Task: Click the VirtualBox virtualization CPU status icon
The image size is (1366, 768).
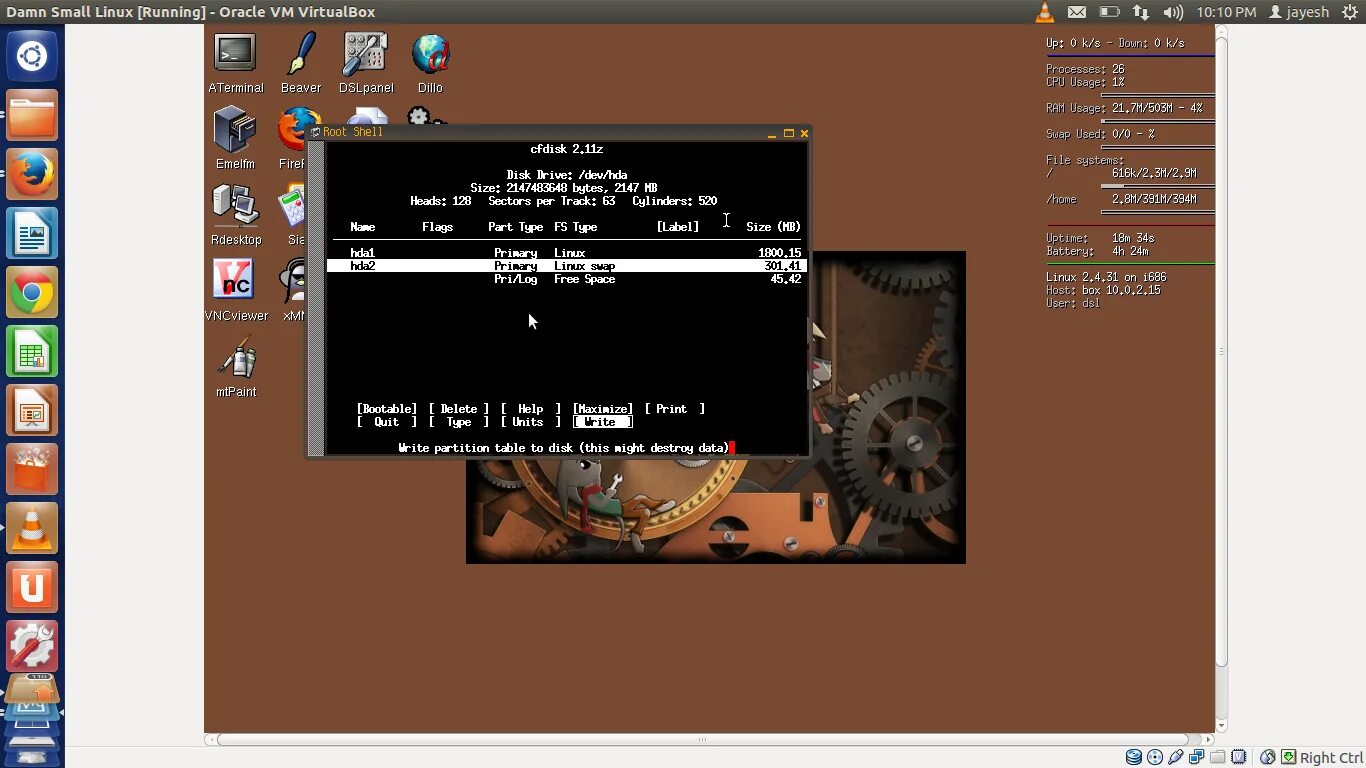Action: pyautogui.click(x=1239, y=757)
